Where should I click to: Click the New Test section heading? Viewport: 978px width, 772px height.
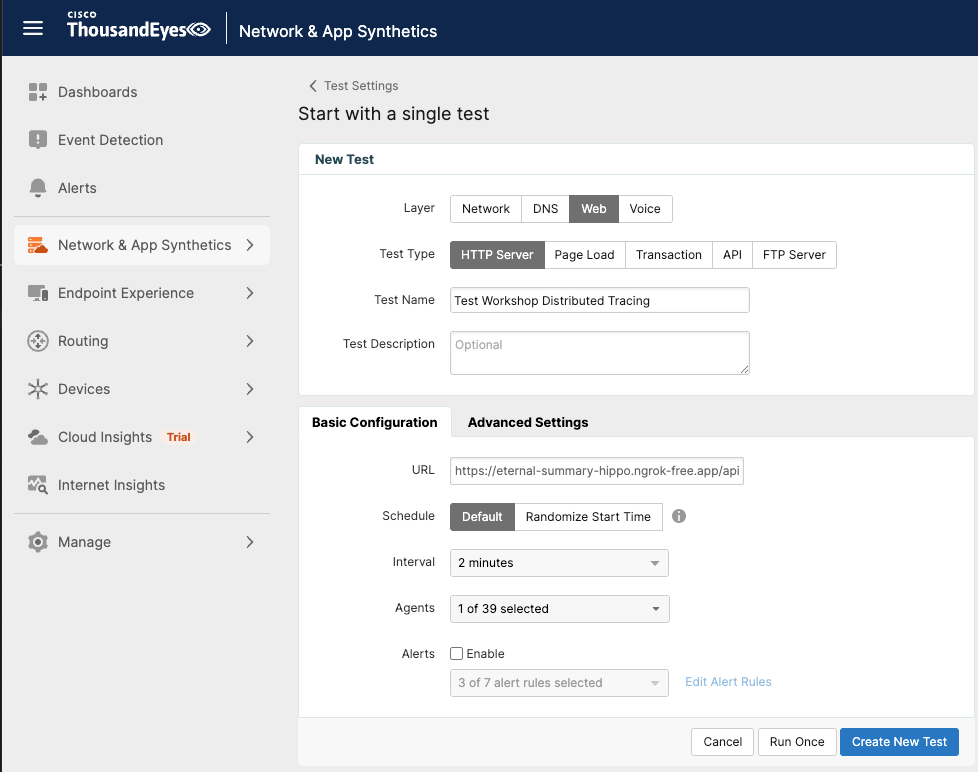click(344, 159)
